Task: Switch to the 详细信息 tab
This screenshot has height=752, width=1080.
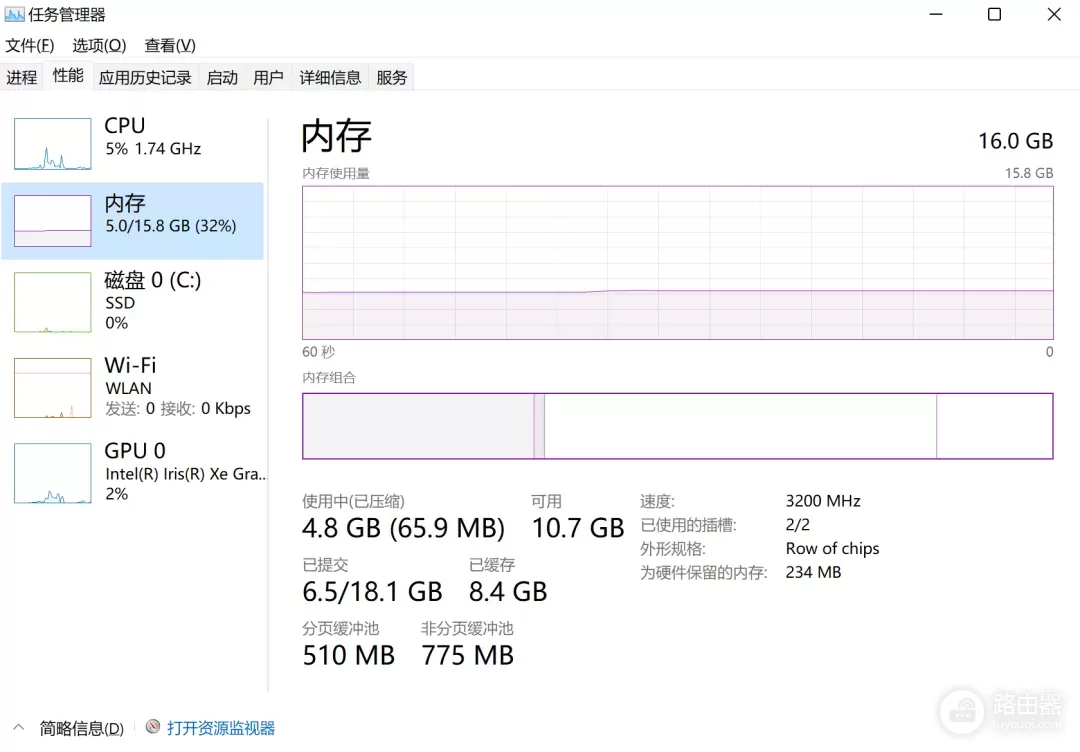Action: click(x=330, y=77)
